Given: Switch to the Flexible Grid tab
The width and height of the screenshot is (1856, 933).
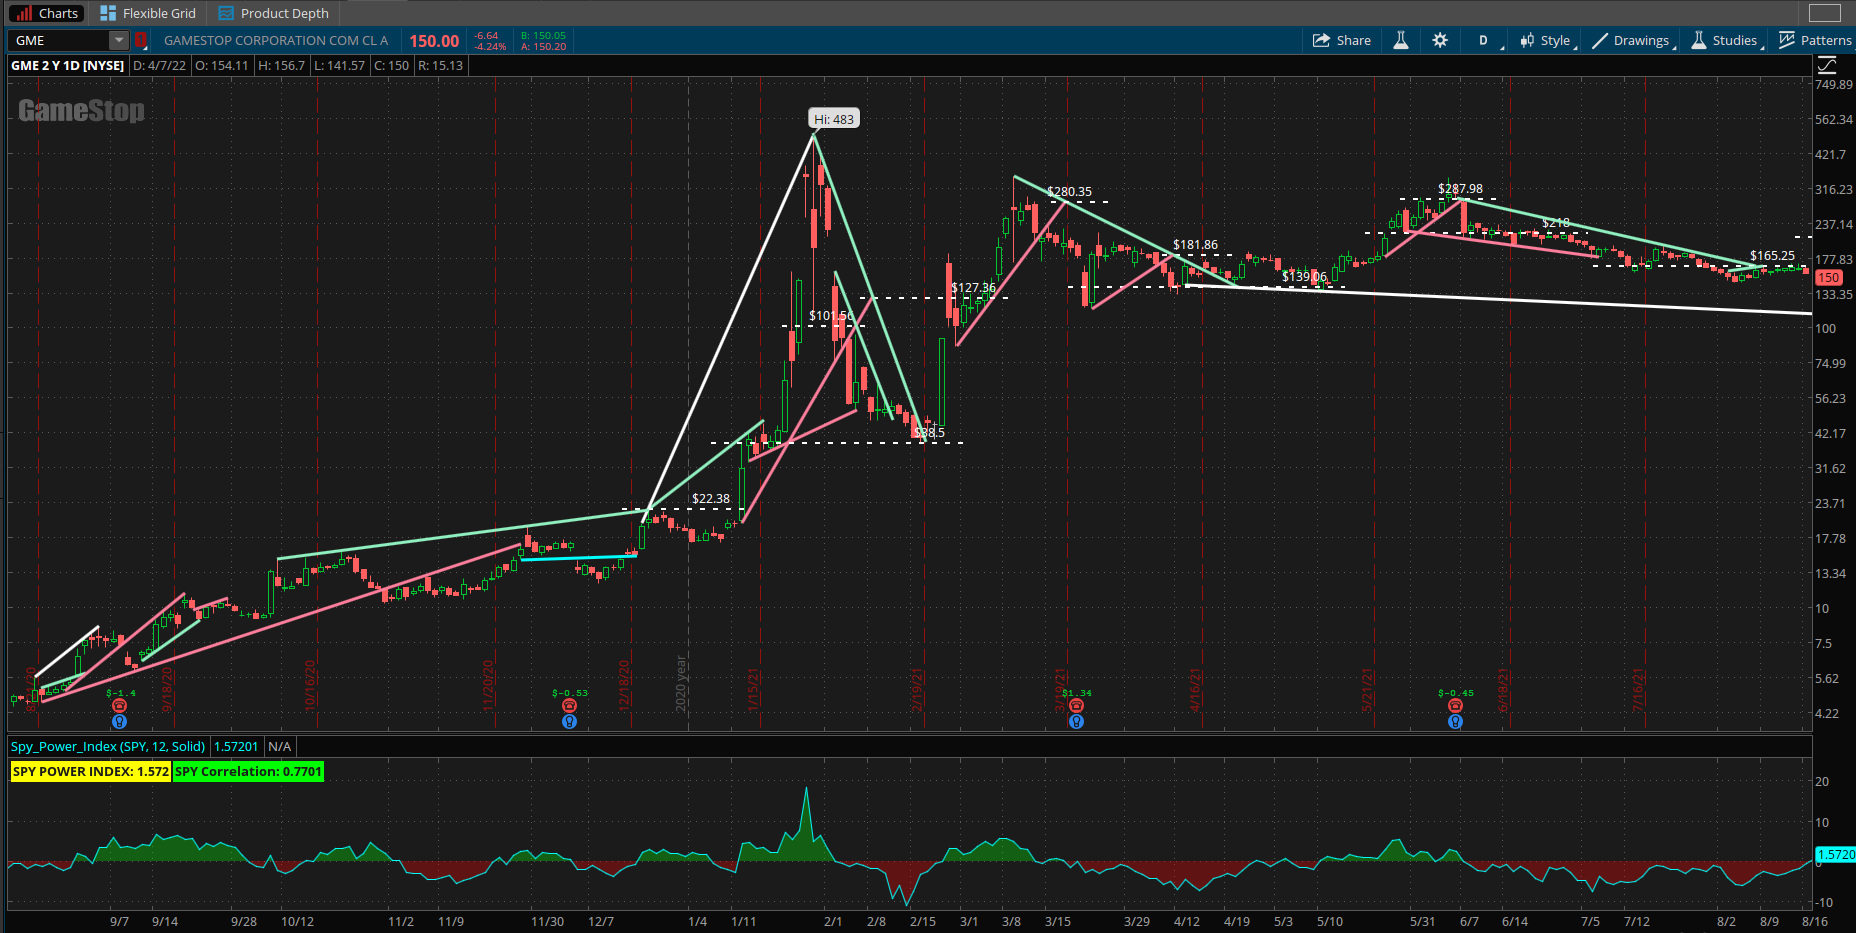Looking at the screenshot, I should click(148, 13).
